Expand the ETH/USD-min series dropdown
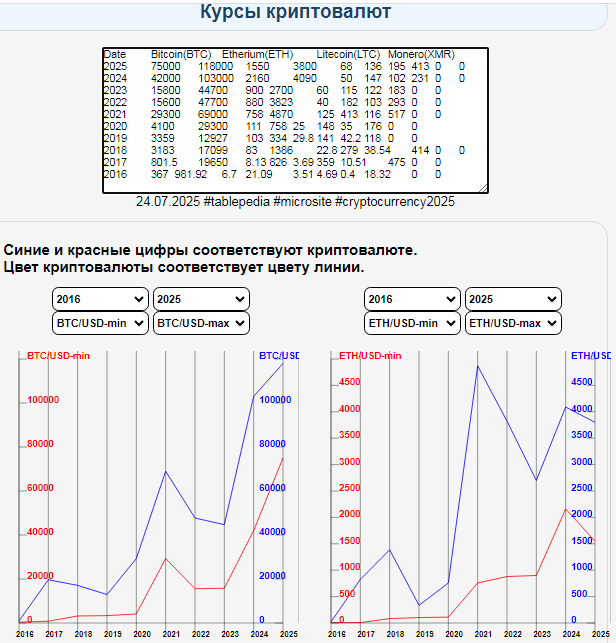The image size is (616, 643). [412, 323]
